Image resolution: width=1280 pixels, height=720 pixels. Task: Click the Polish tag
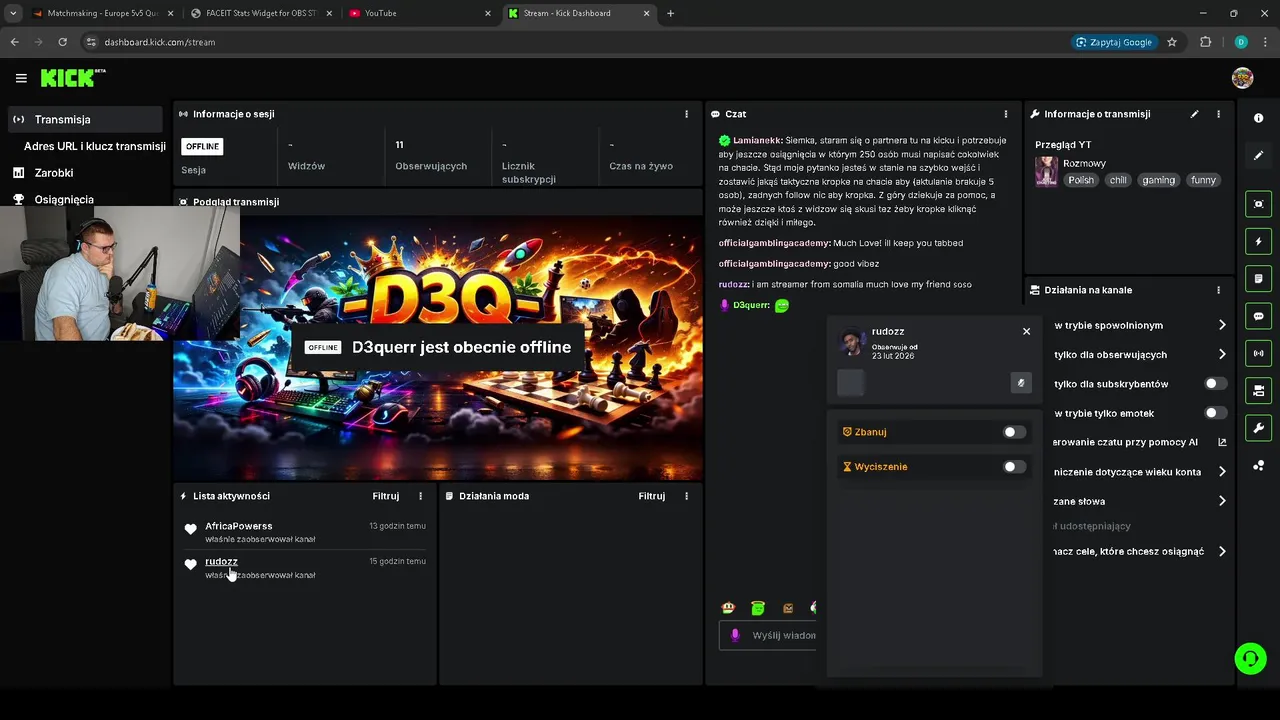pos(1081,180)
